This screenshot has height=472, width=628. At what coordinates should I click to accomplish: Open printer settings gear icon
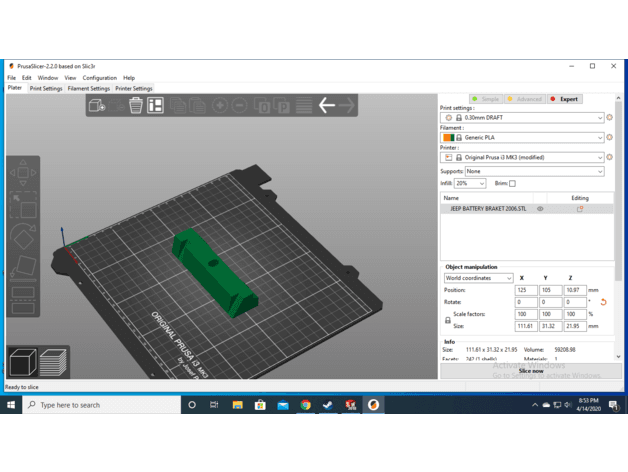[609, 157]
